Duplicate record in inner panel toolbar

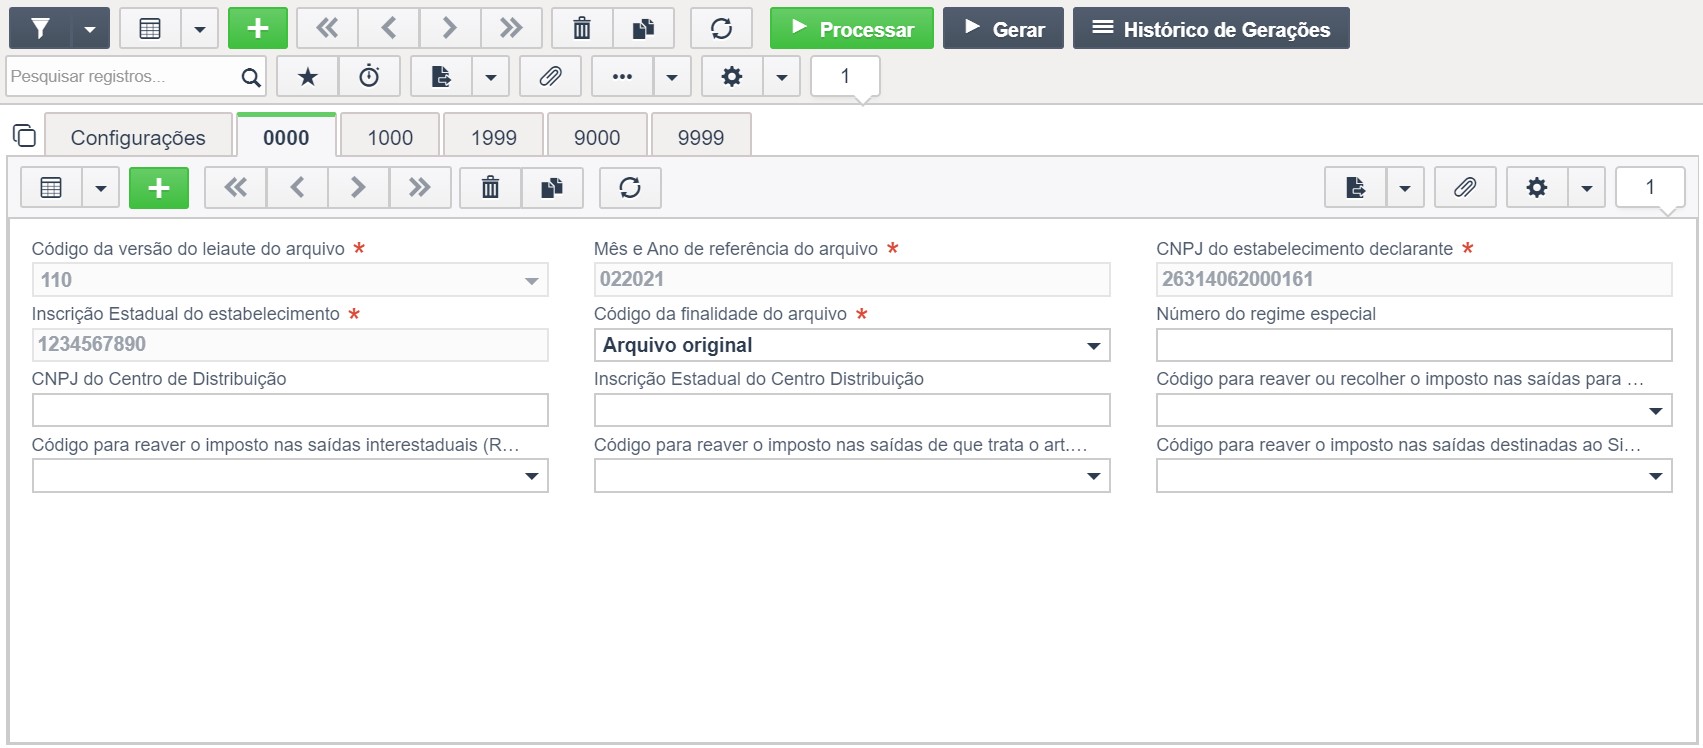coord(552,188)
